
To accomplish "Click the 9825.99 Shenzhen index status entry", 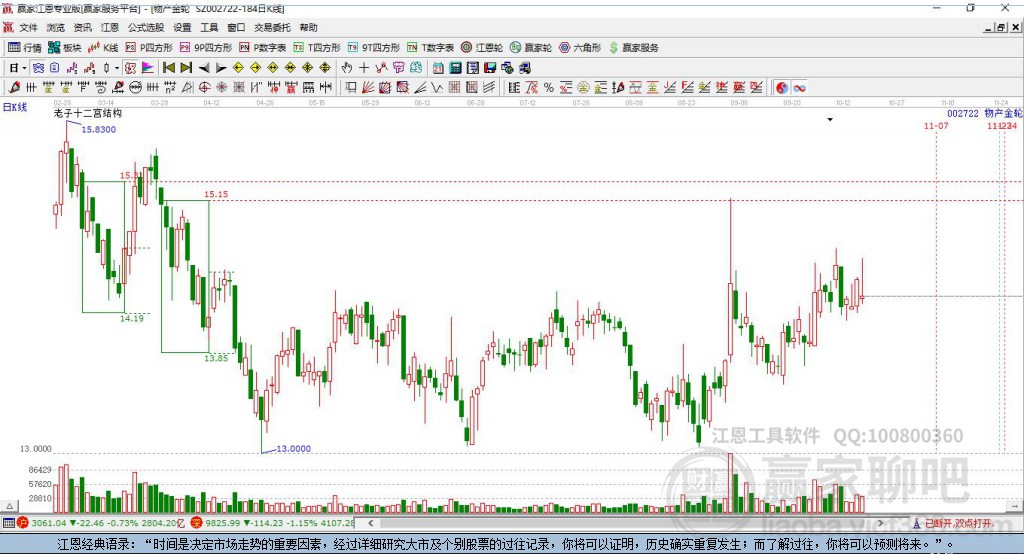I will pos(273,523).
